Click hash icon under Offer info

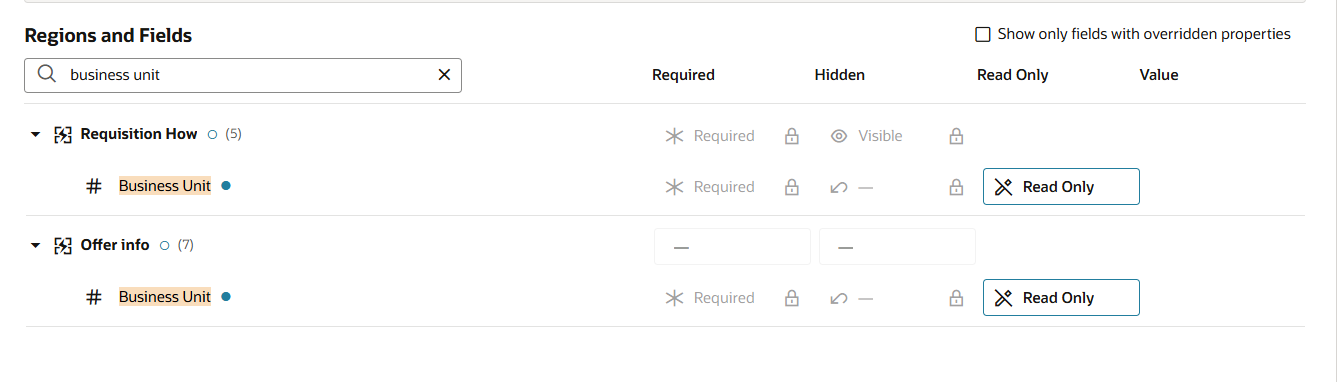coord(94,297)
